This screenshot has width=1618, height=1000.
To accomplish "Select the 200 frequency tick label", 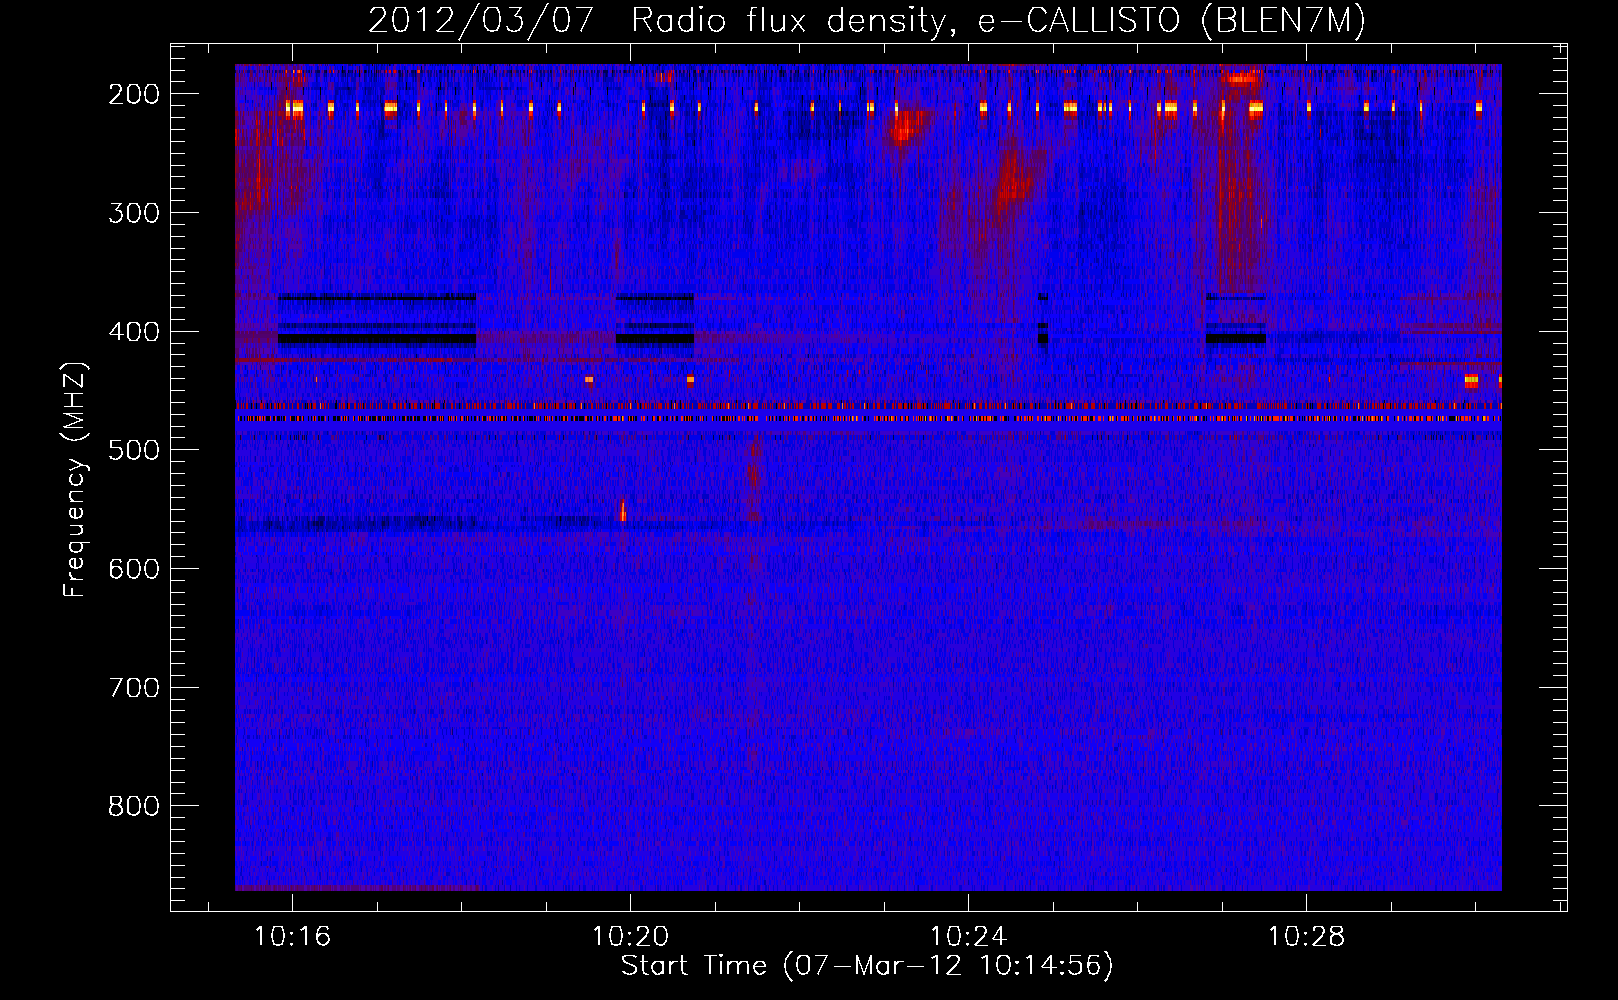I will [134, 94].
